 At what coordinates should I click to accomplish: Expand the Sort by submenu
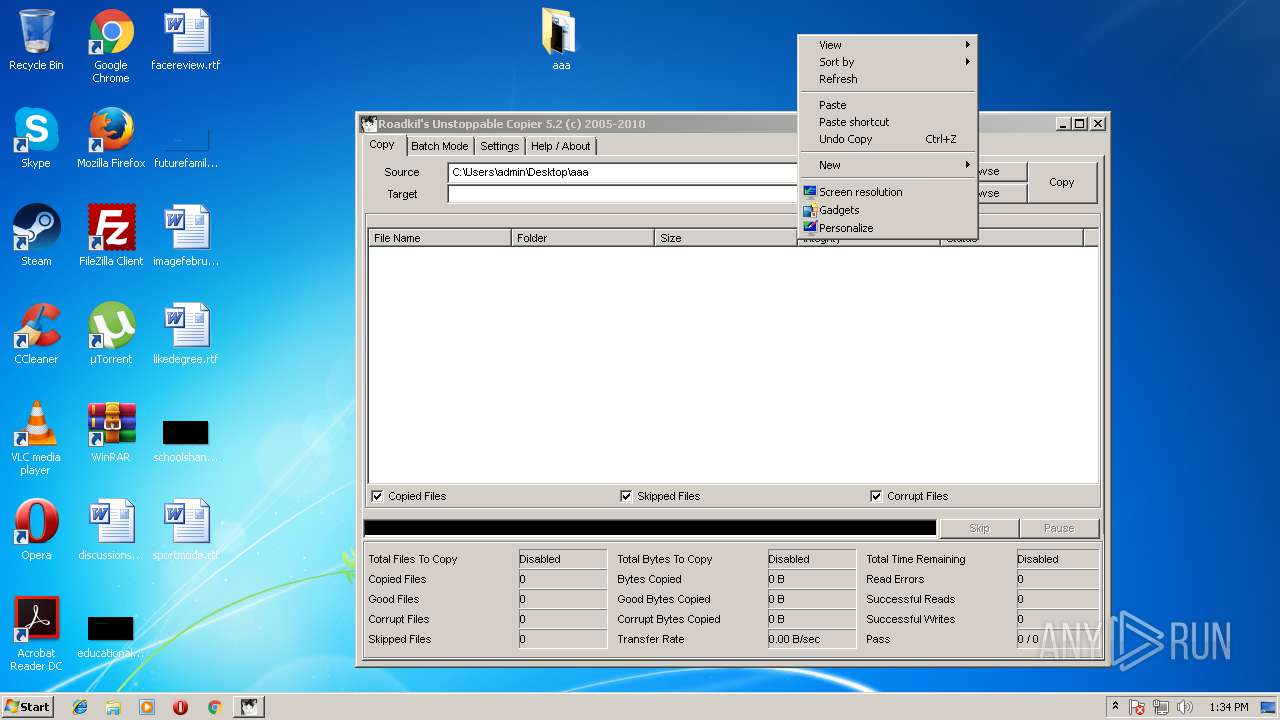tap(887, 62)
